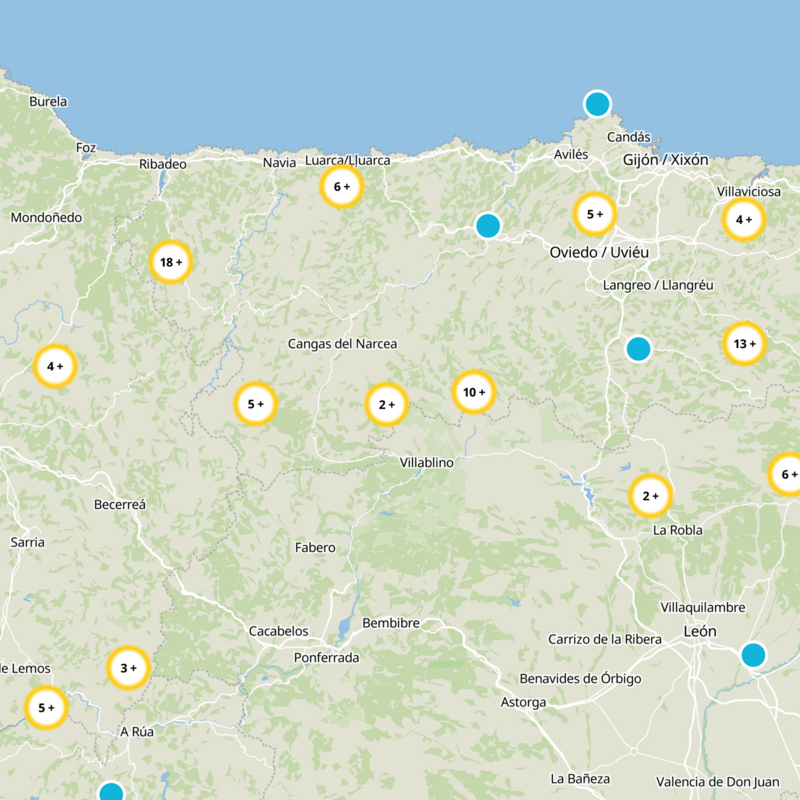Click the Carrizo de la Ribera label
The width and height of the screenshot is (800, 800).
(605, 639)
